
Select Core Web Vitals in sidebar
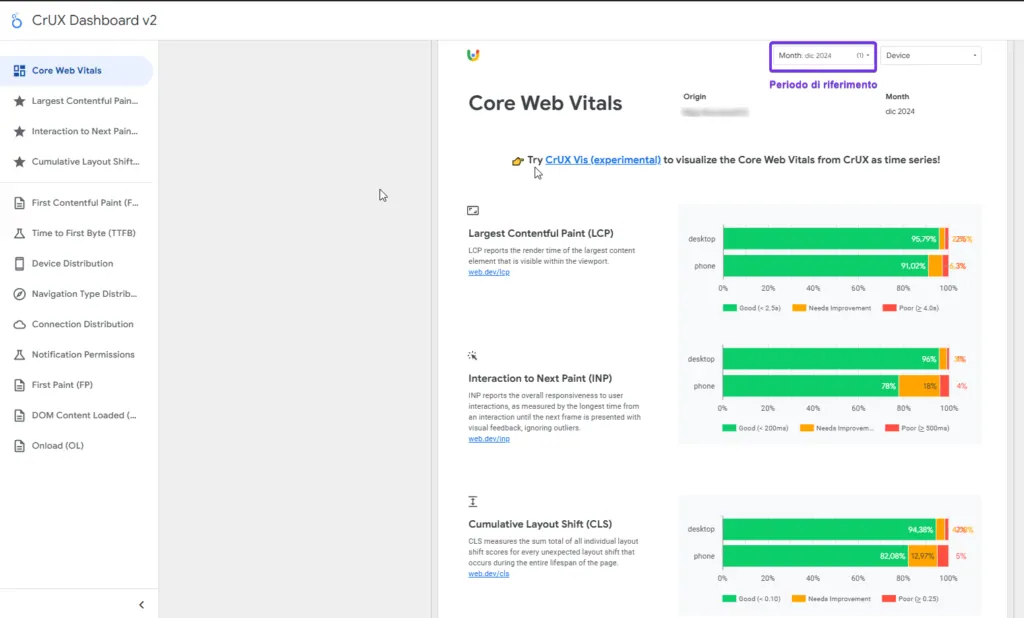tap(76, 71)
